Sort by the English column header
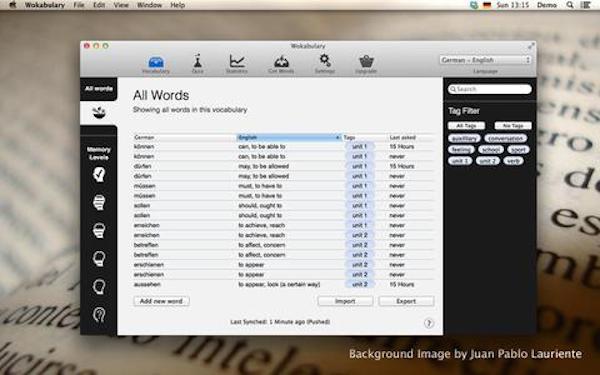600x375 pixels. 289,137
